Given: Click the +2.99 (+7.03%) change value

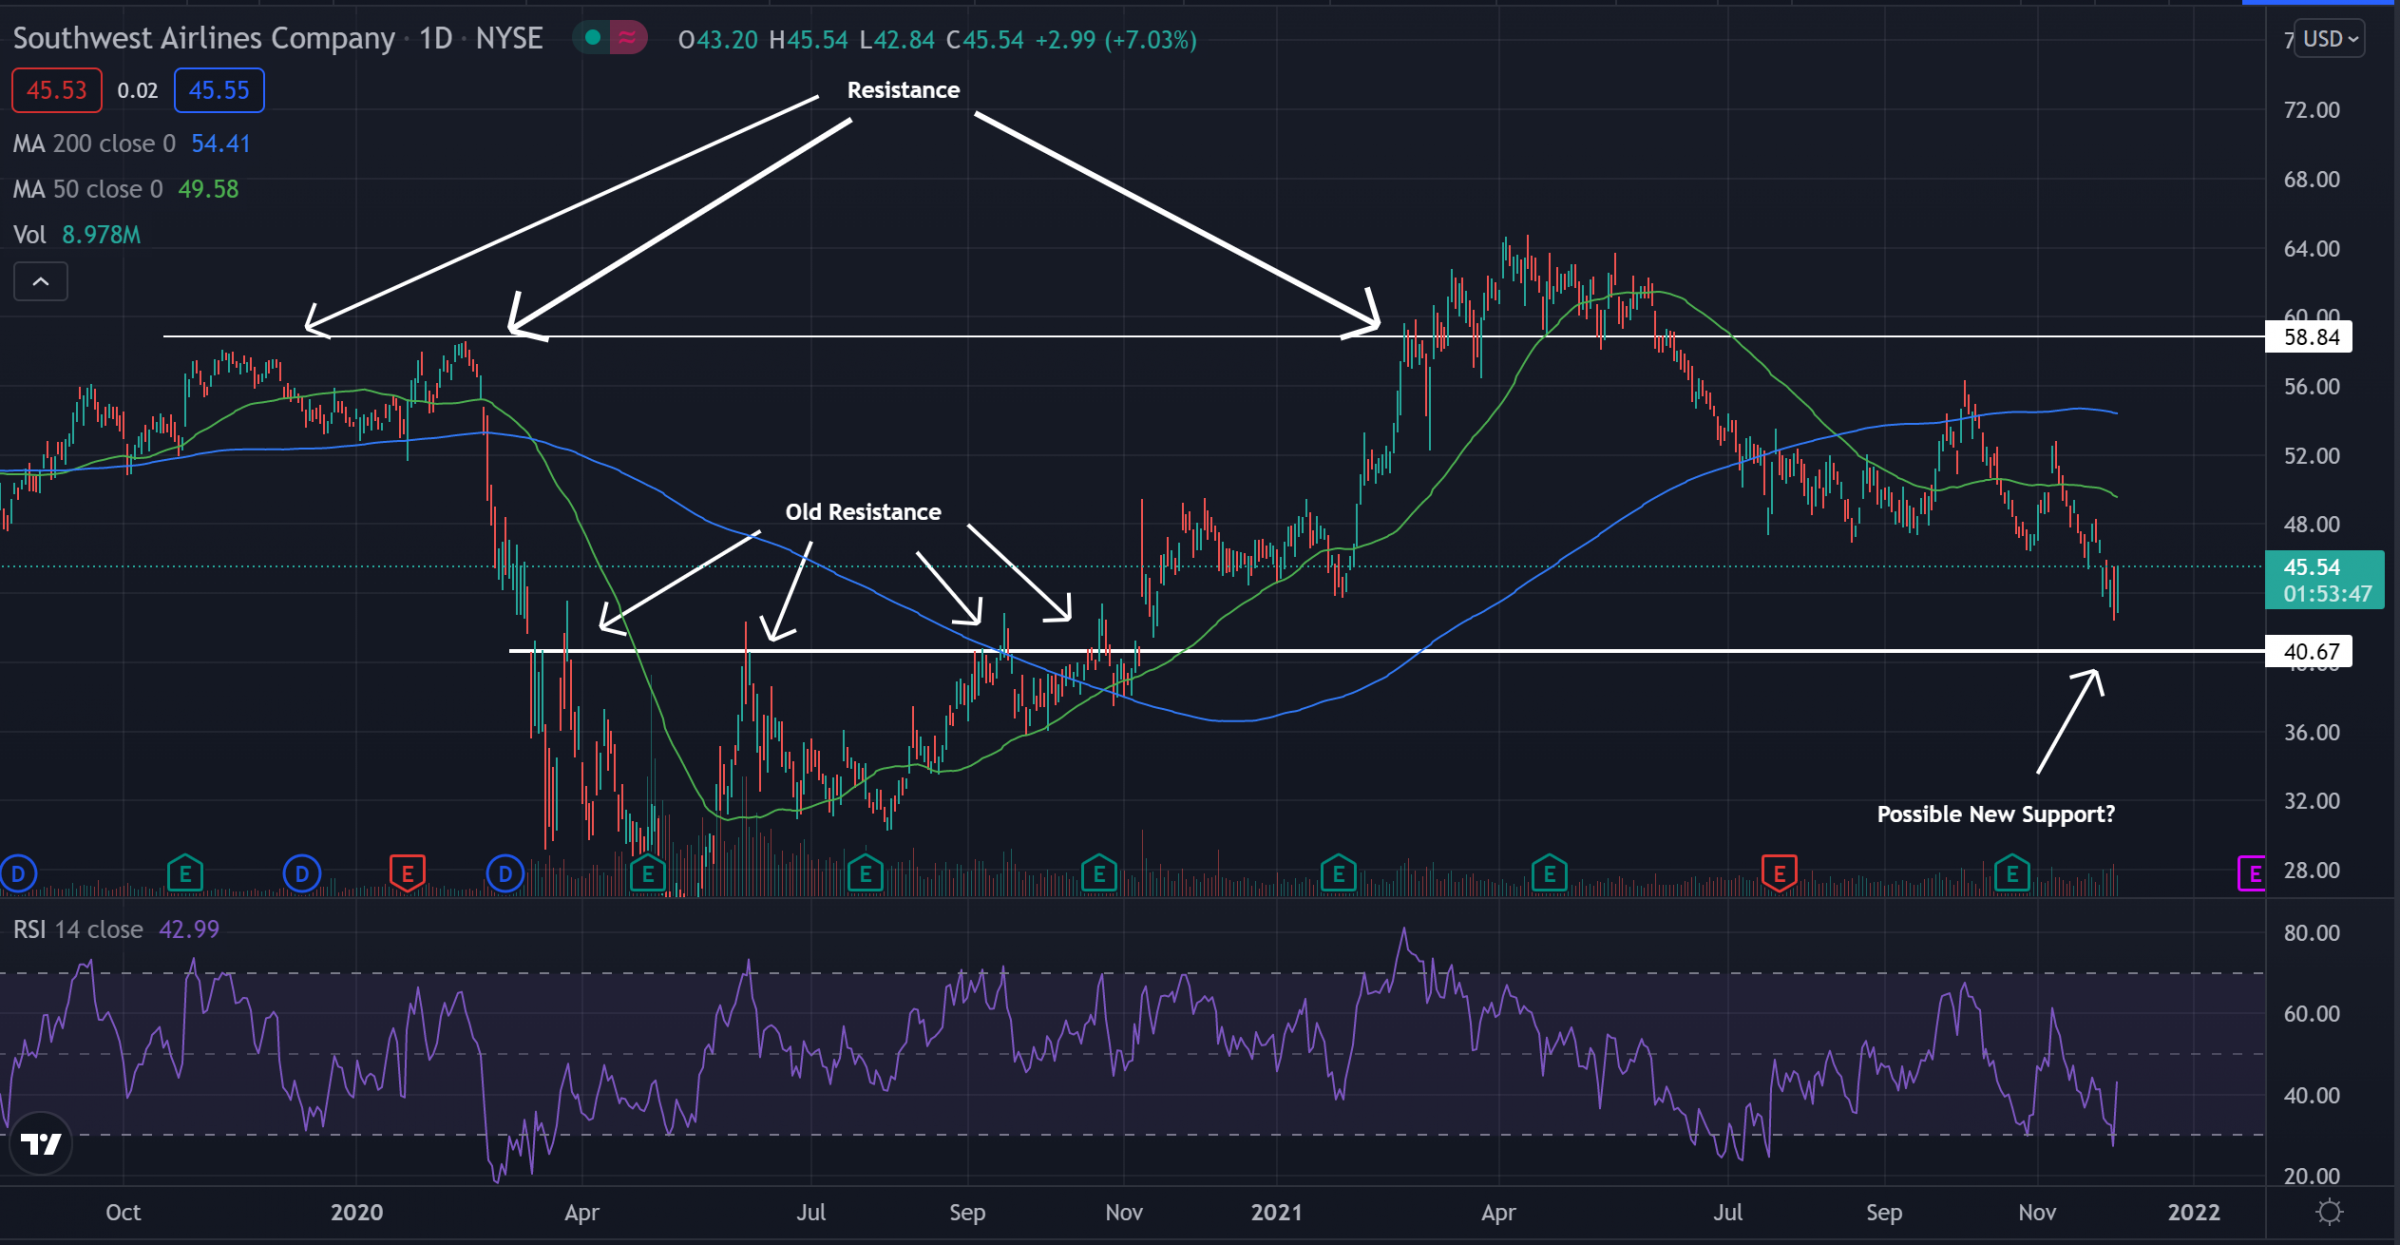Looking at the screenshot, I should tap(1116, 40).
